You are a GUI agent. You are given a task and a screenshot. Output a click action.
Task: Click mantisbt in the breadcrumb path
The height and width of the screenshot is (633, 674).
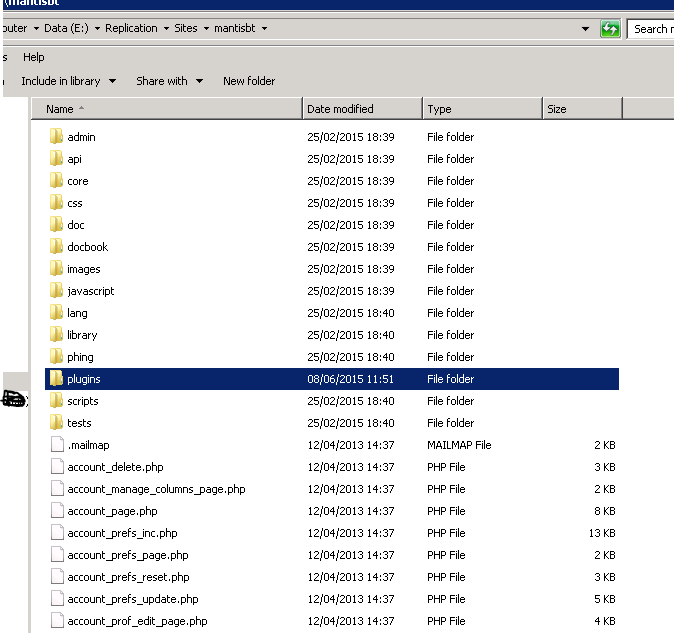(x=235, y=28)
